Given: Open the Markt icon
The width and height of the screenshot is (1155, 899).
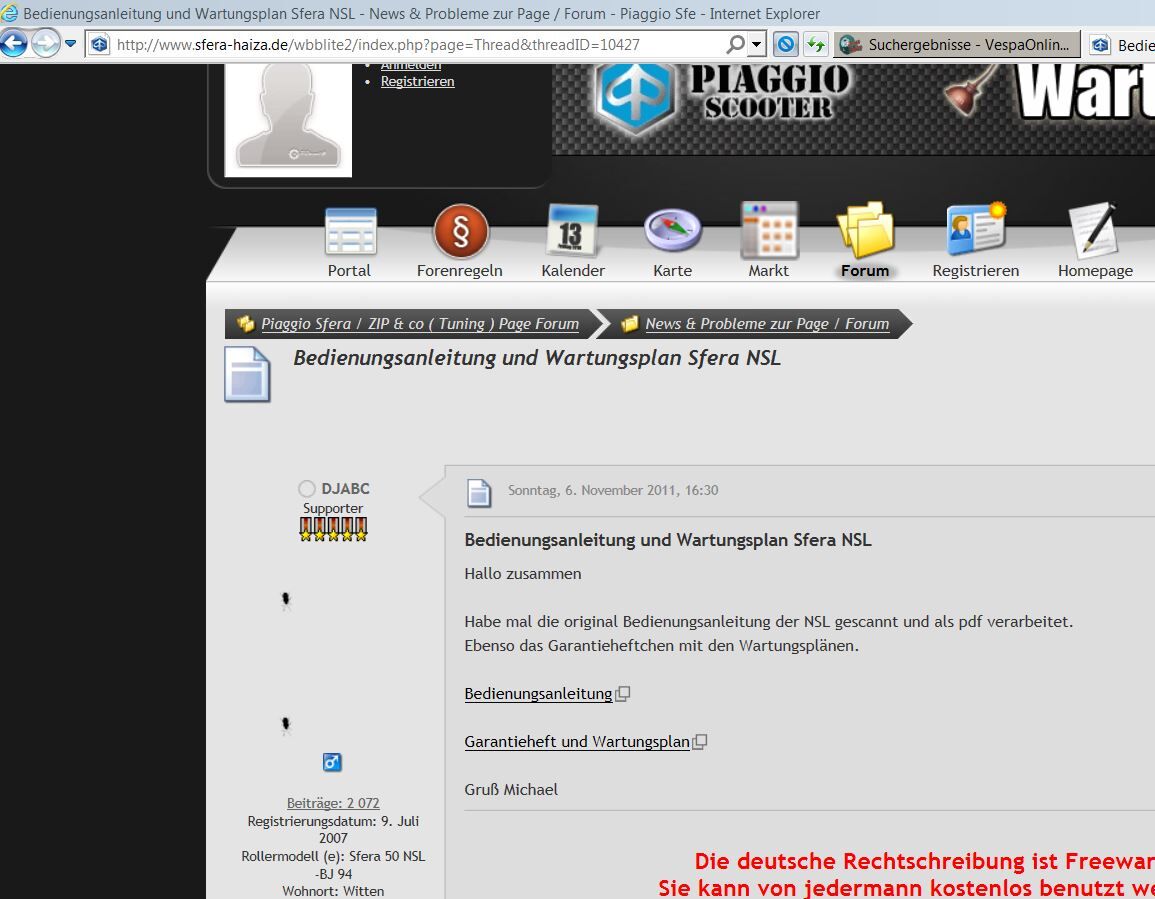Looking at the screenshot, I should pos(768,232).
